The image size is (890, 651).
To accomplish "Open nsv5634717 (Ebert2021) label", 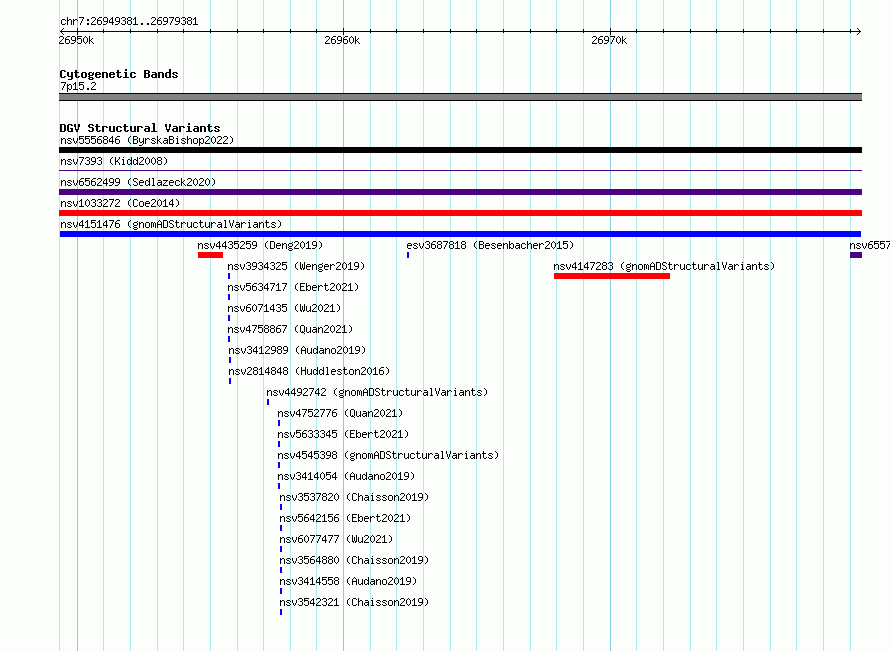I will tap(293, 287).
